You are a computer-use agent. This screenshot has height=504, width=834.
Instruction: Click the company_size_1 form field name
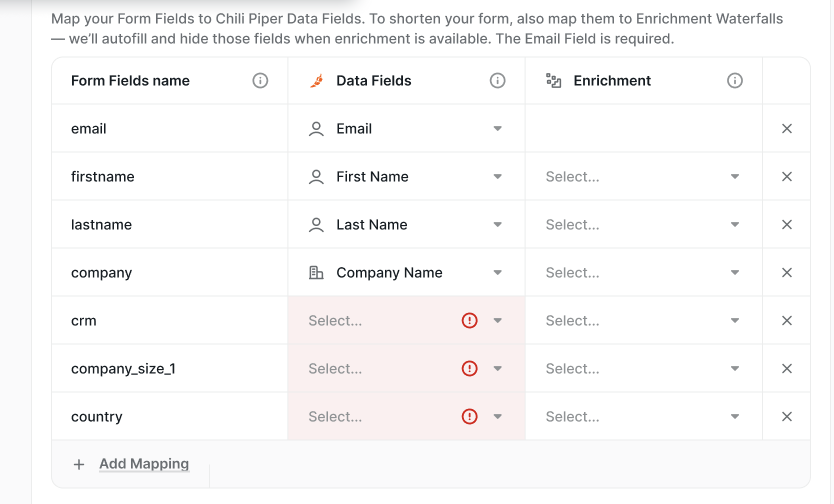(x=123, y=368)
